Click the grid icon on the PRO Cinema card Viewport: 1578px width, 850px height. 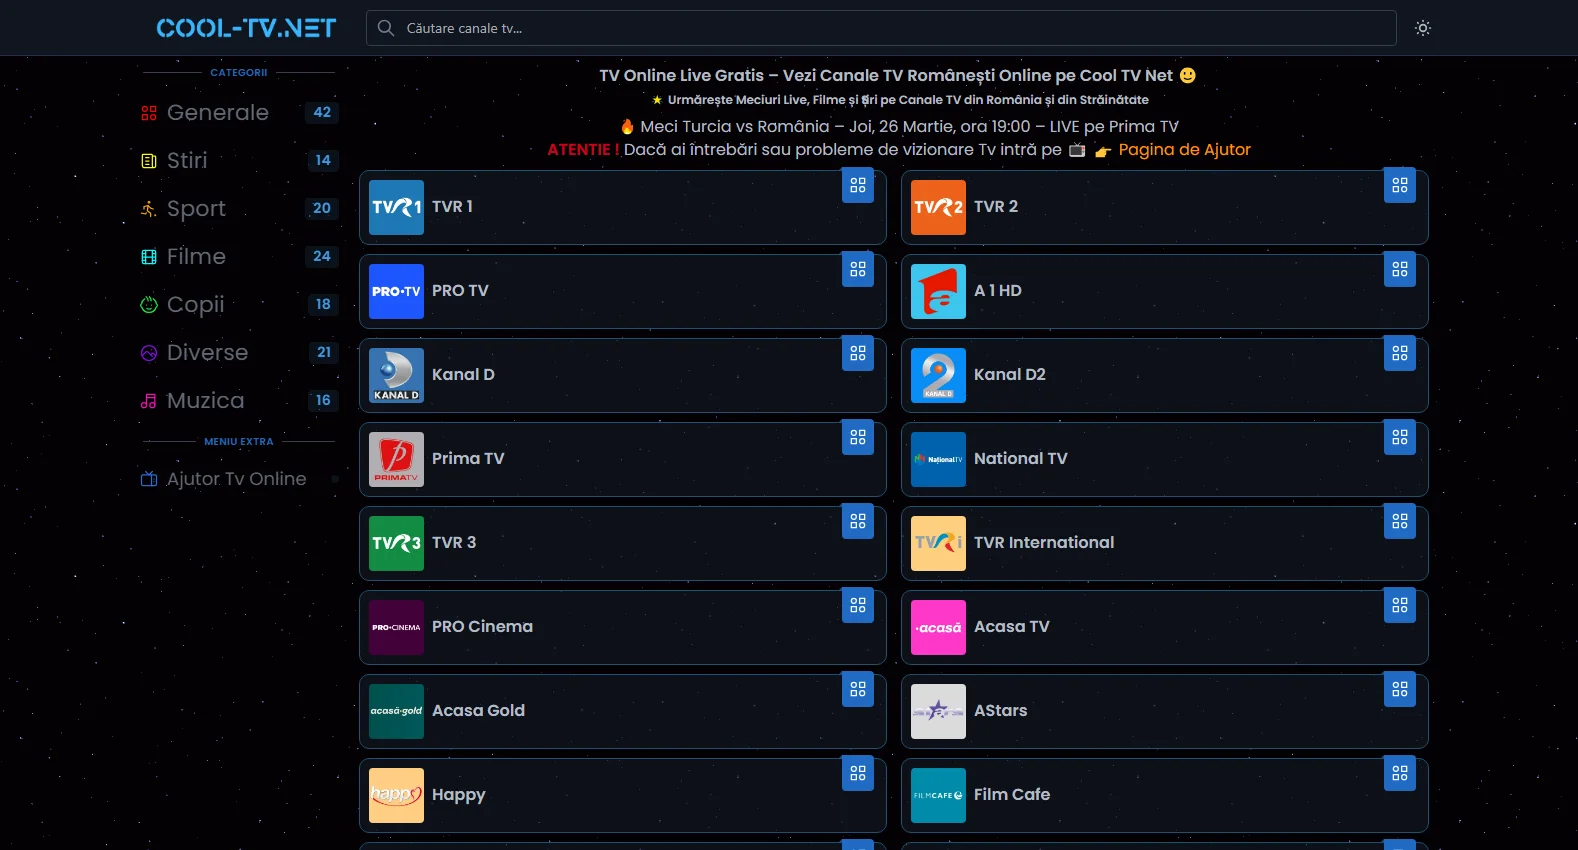[858, 606]
